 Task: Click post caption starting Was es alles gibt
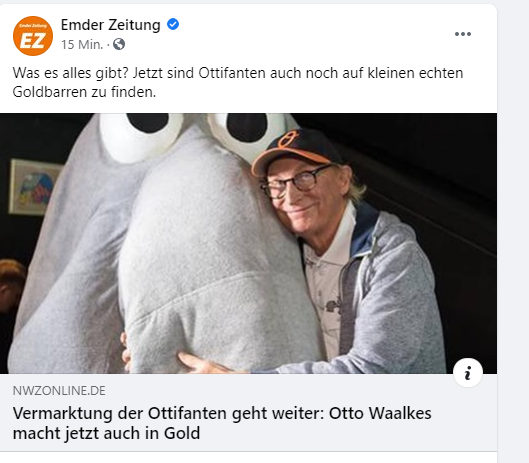(238, 82)
